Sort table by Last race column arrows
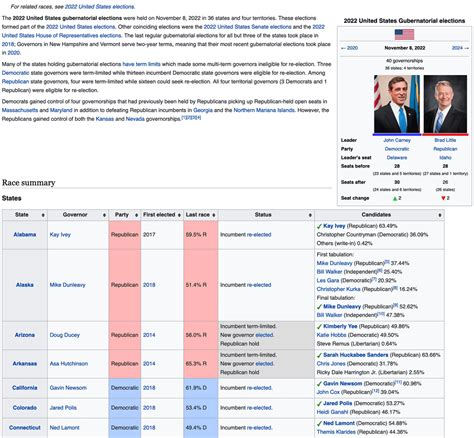This screenshot has width=474, height=438. (214, 215)
